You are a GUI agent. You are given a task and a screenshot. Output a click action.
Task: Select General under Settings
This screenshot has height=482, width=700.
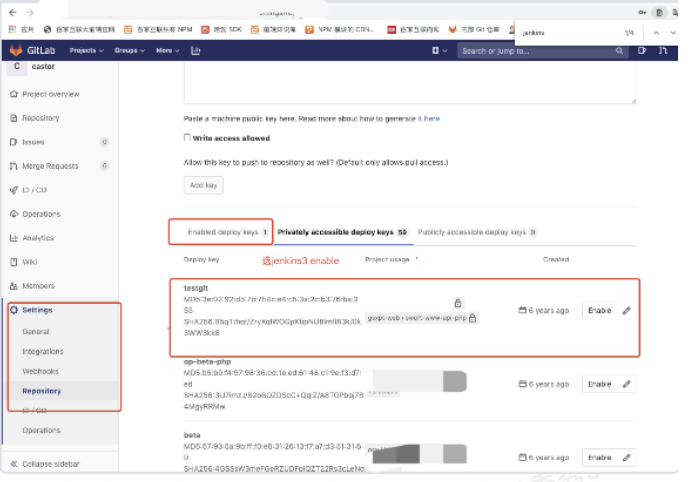coord(36,332)
